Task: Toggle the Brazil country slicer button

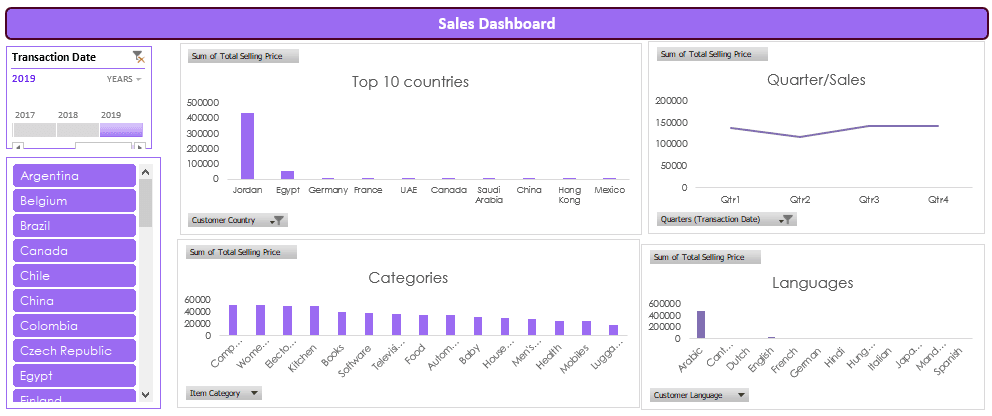Action: (74, 226)
